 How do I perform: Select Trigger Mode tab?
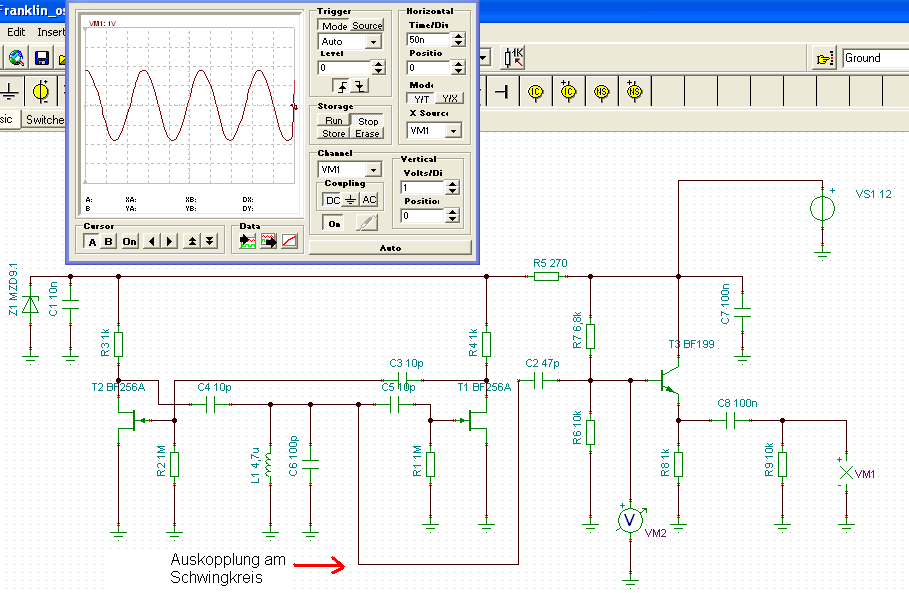click(334, 26)
